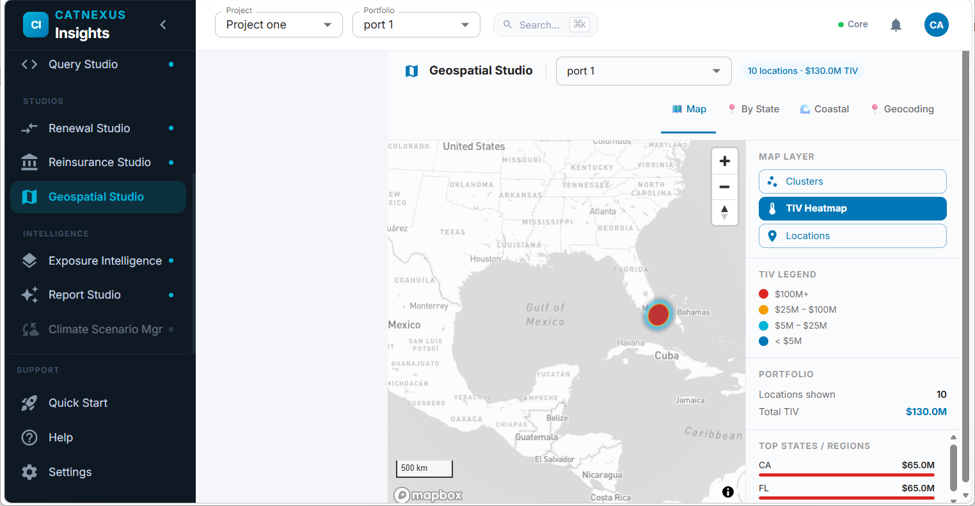975x506 pixels.
Task: Click the Mapbox logo on the map
Action: tap(428, 495)
